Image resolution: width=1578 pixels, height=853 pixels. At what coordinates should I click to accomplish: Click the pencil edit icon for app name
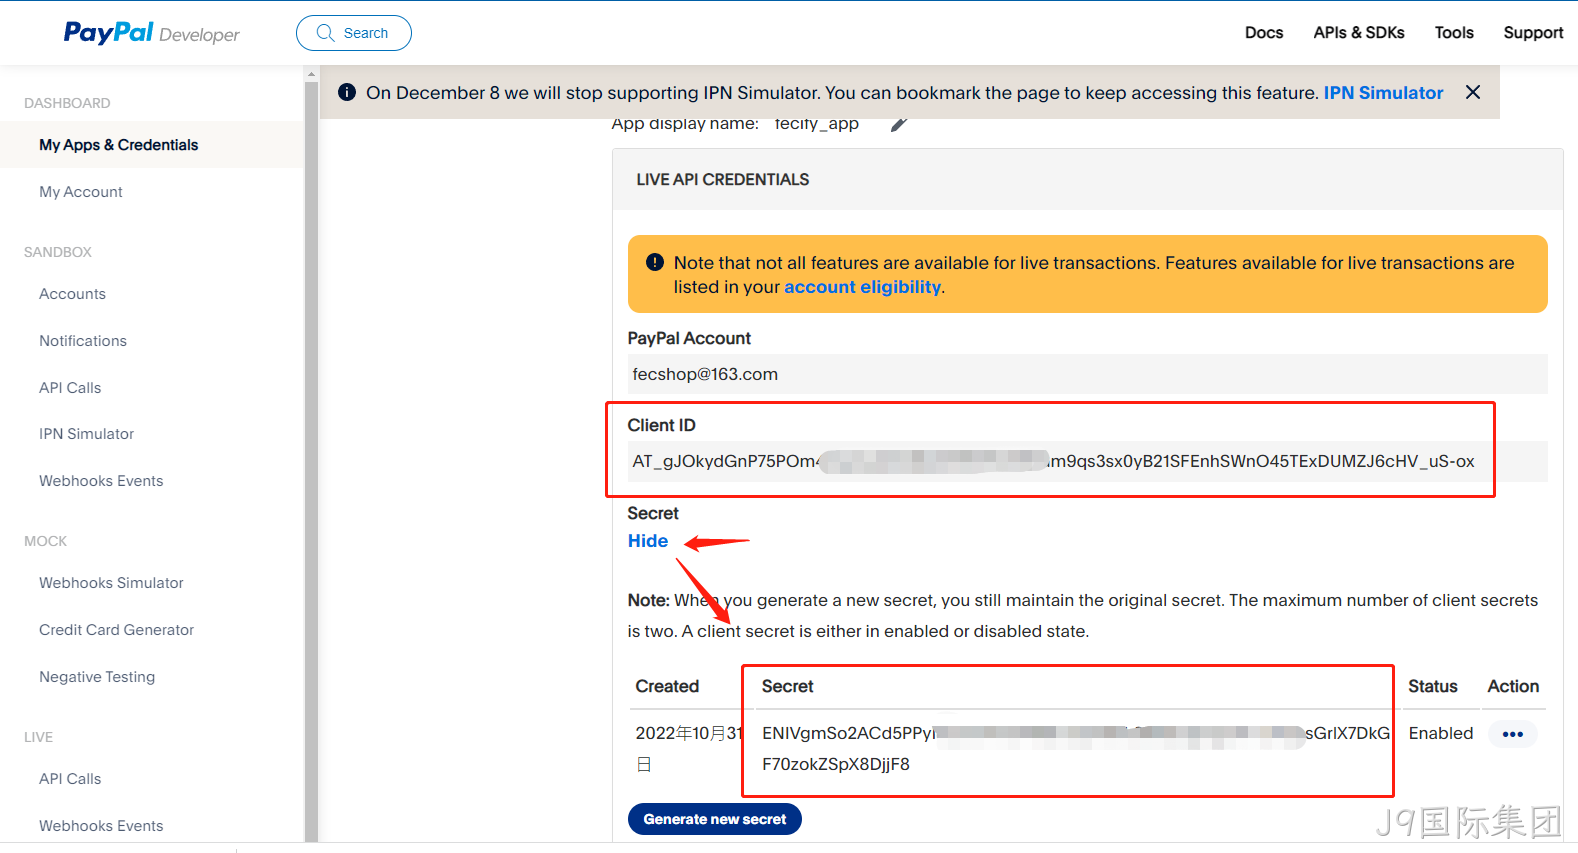[899, 125]
